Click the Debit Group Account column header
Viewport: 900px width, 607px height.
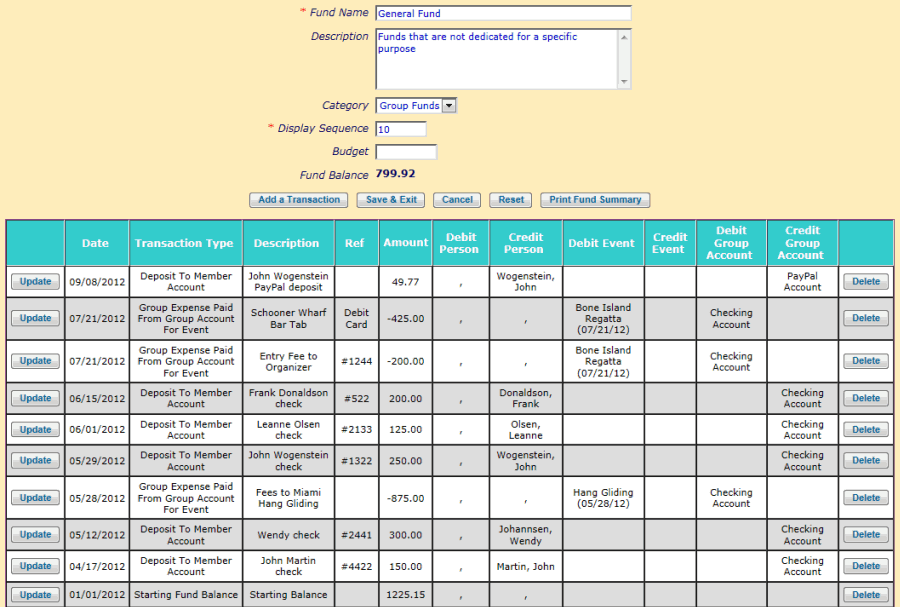pos(731,243)
